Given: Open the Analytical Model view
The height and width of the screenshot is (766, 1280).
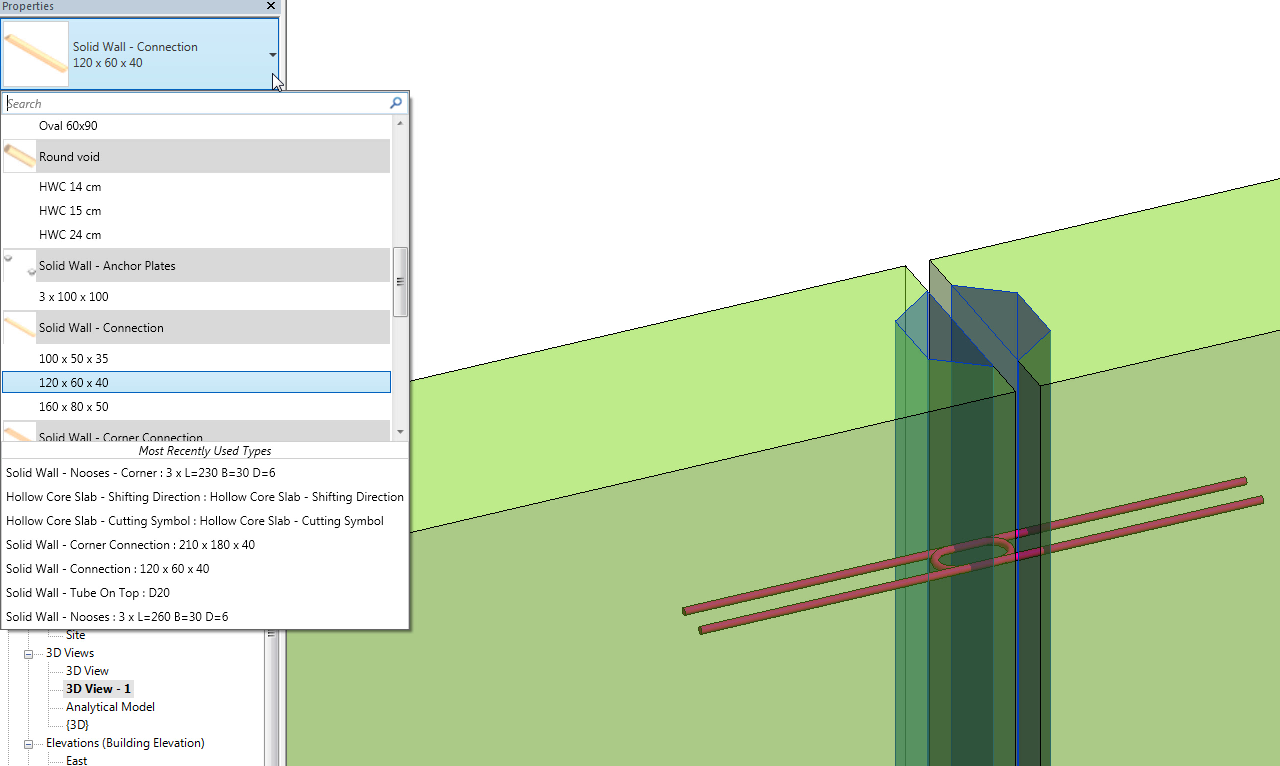Looking at the screenshot, I should 110,707.
